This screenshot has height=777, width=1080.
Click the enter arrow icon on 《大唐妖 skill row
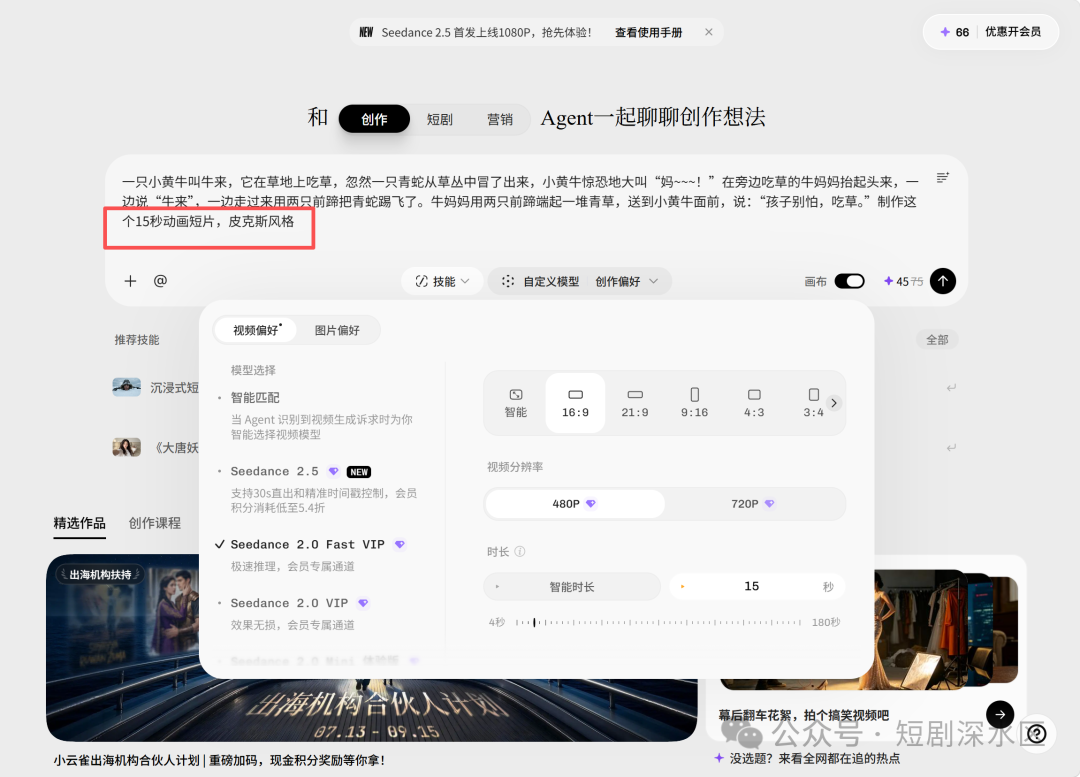(x=951, y=448)
